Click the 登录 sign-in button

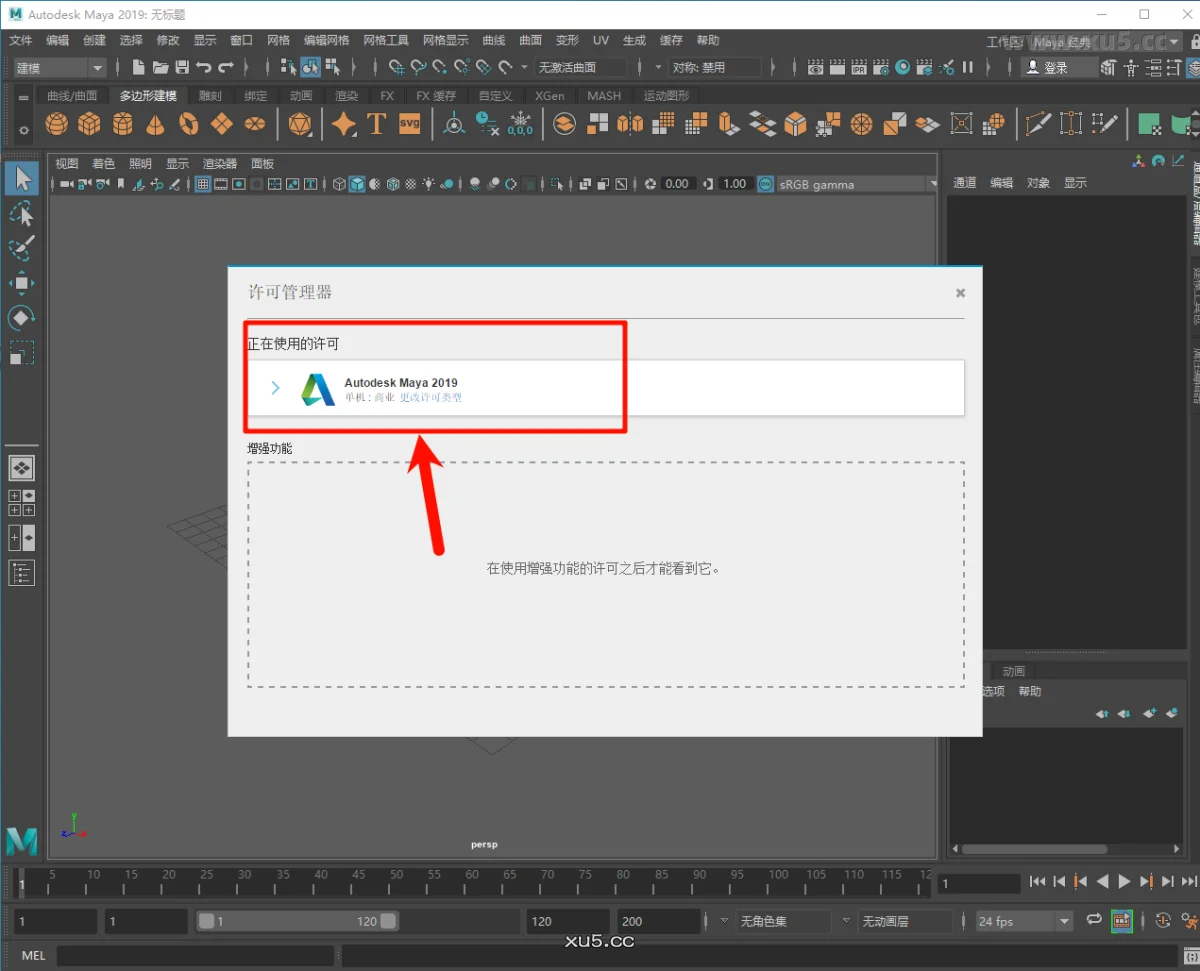(x=1056, y=68)
